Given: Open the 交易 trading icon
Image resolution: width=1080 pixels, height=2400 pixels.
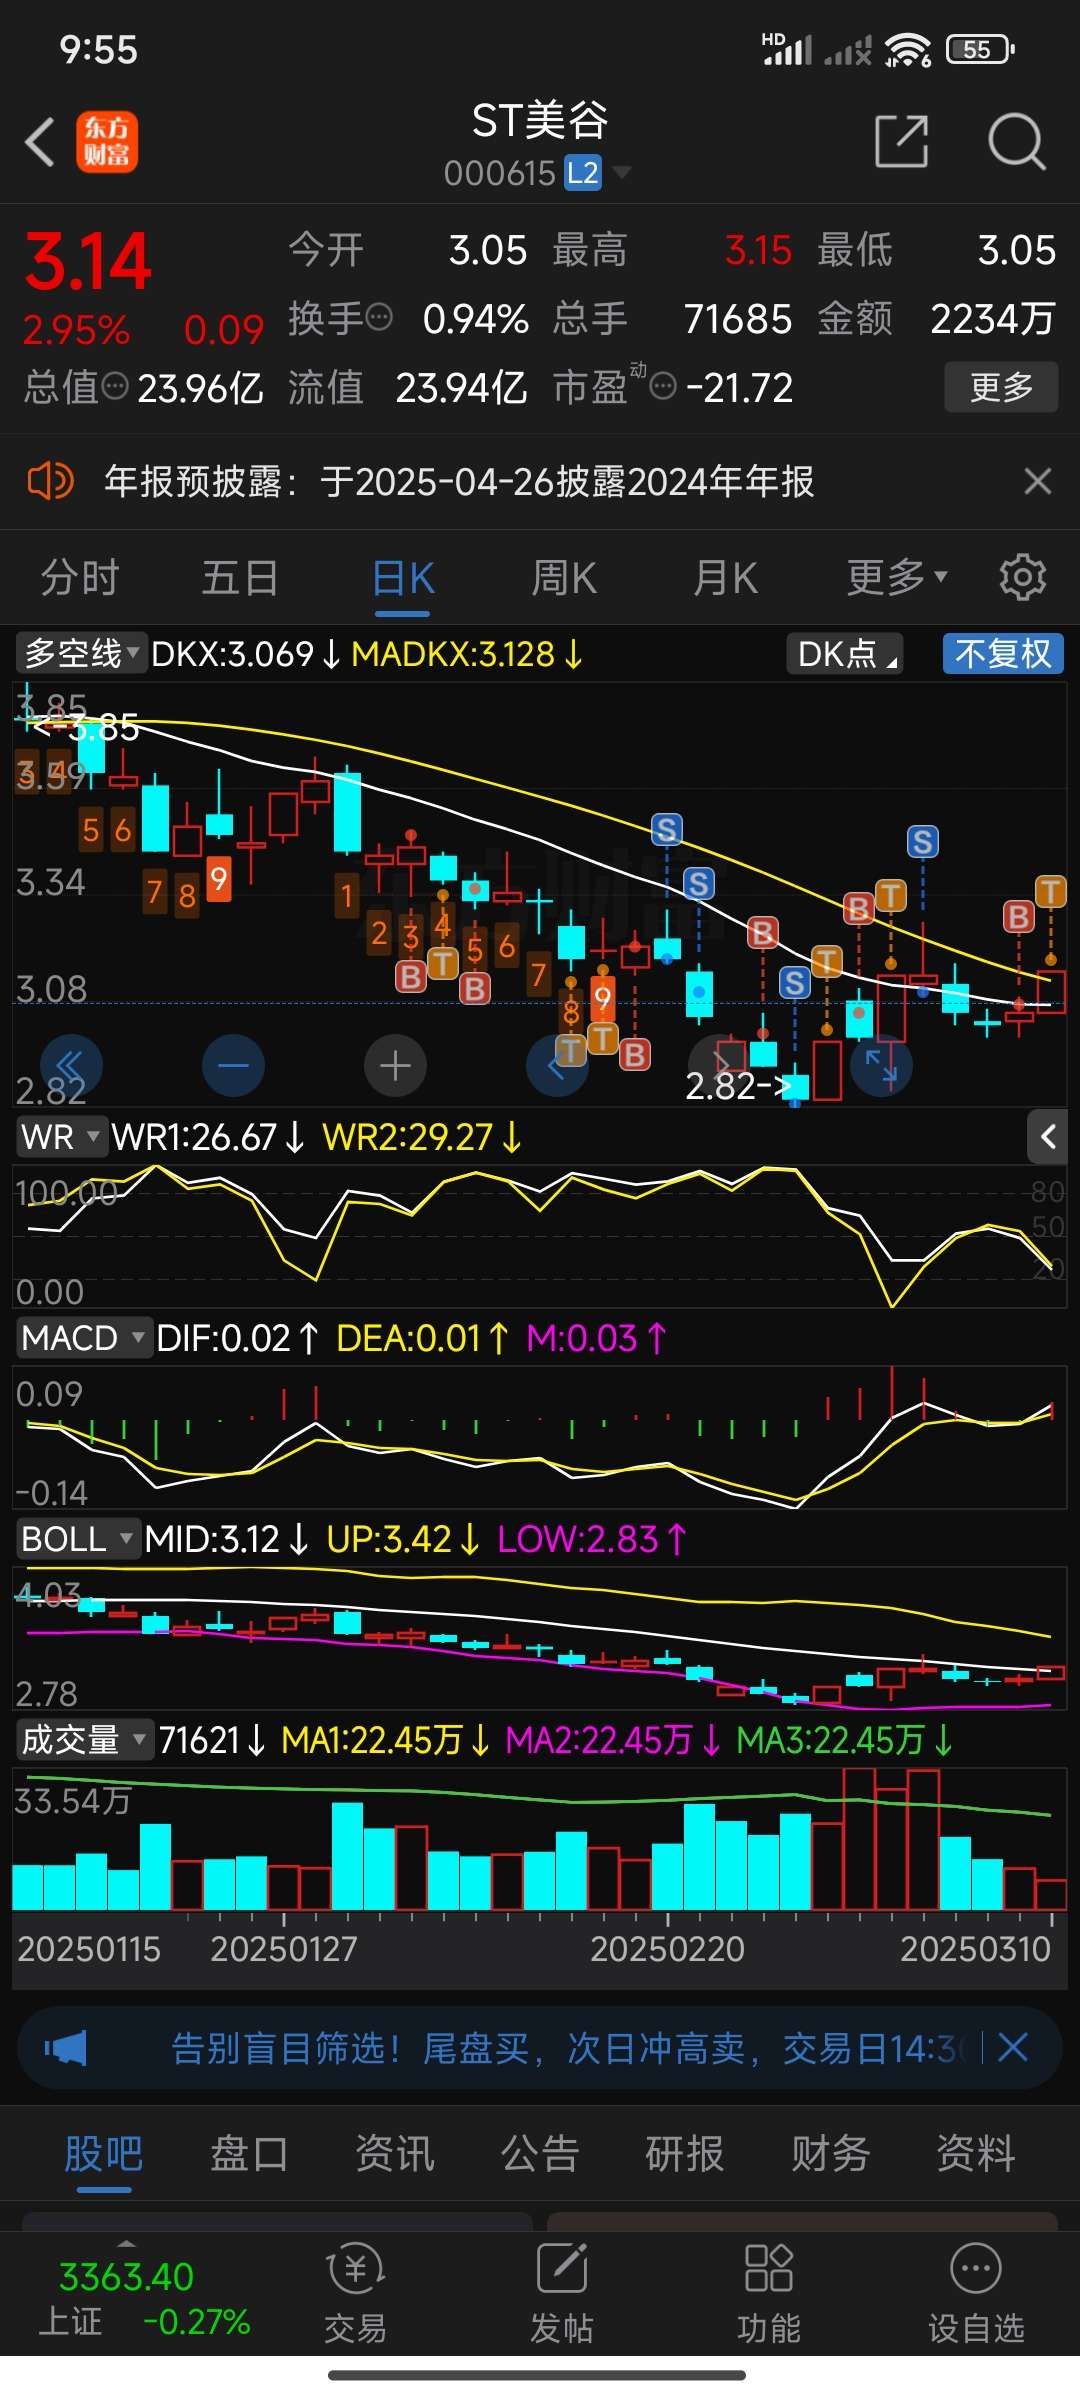Looking at the screenshot, I should click(x=355, y=2294).
